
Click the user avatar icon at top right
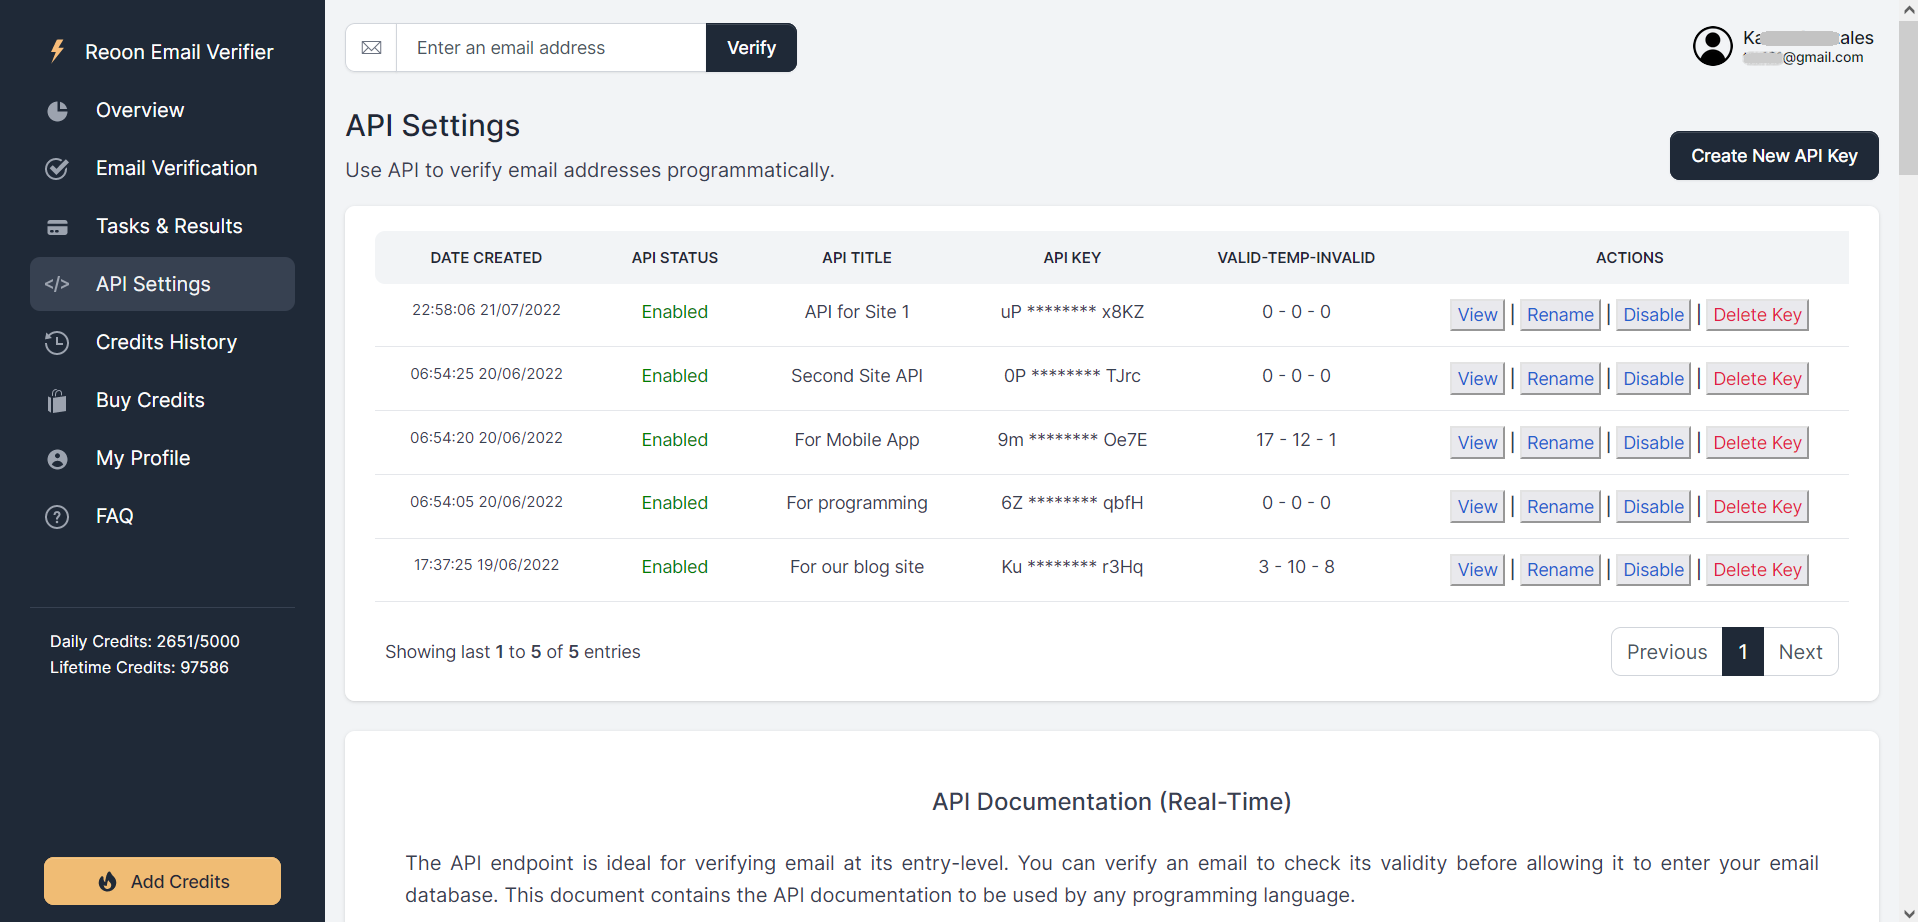1712,46
